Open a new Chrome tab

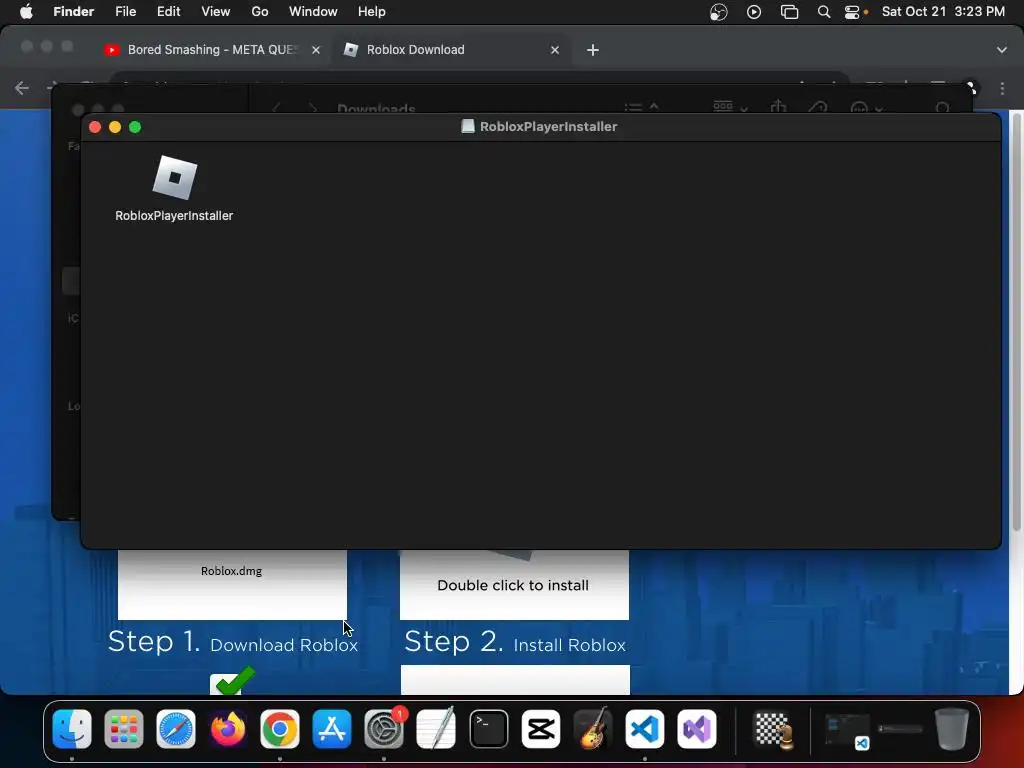pos(592,50)
